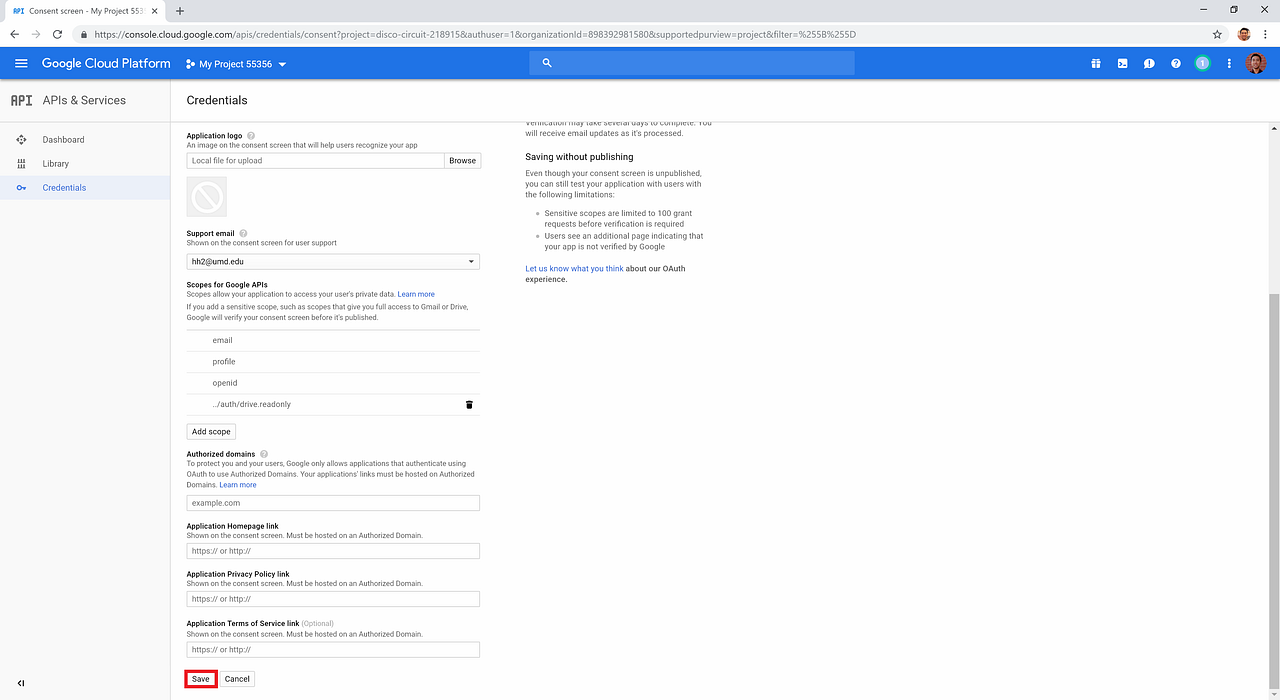Click the Application logo help tooltip
1280x700 pixels.
[x=250, y=135]
